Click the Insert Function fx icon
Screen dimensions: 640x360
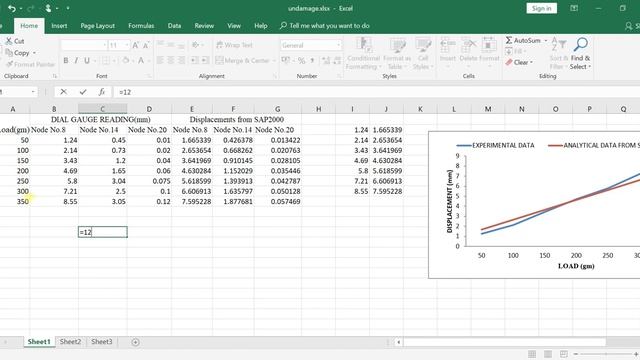(x=102, y=92)
